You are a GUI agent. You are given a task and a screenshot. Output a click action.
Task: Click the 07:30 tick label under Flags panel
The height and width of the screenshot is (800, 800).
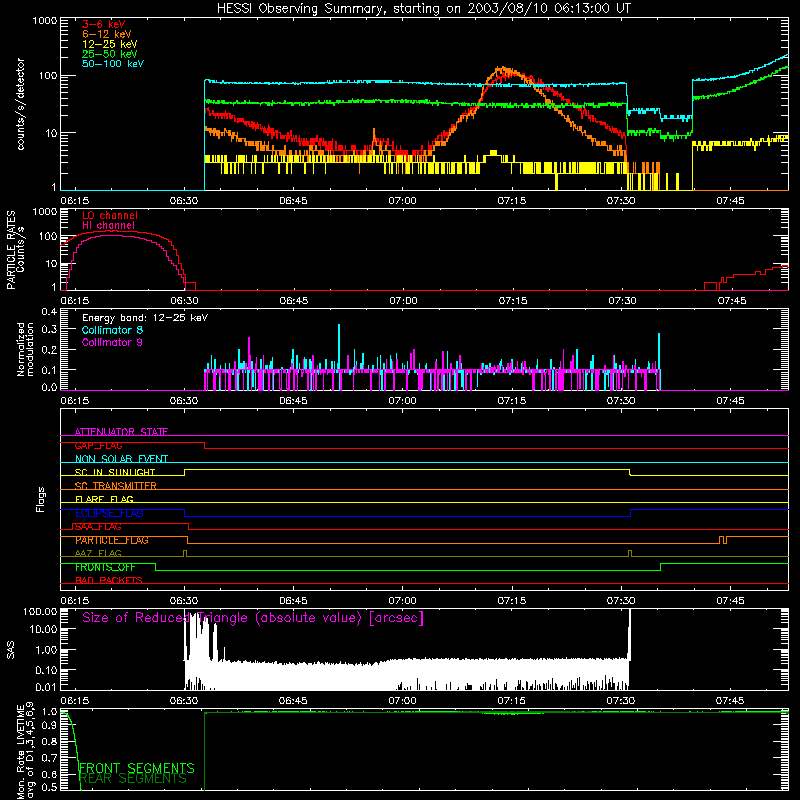[621, 601]
